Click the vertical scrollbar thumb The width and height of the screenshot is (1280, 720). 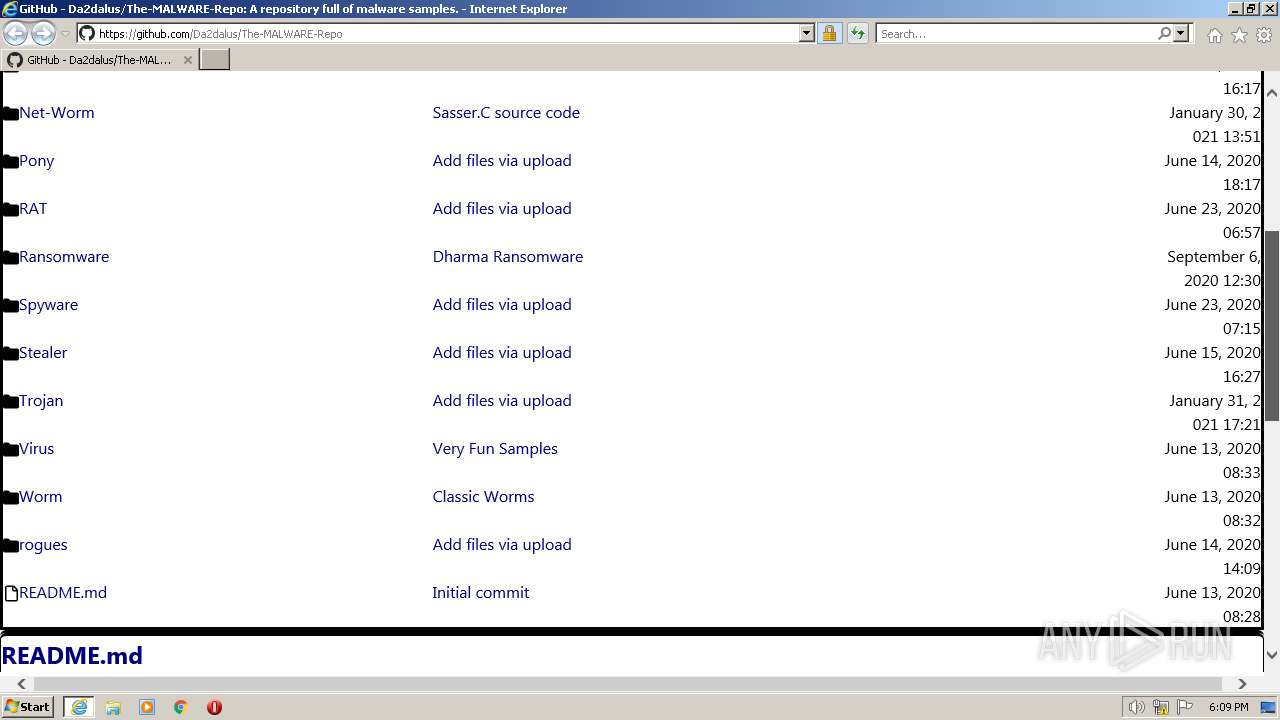[x=1272, y=325]
